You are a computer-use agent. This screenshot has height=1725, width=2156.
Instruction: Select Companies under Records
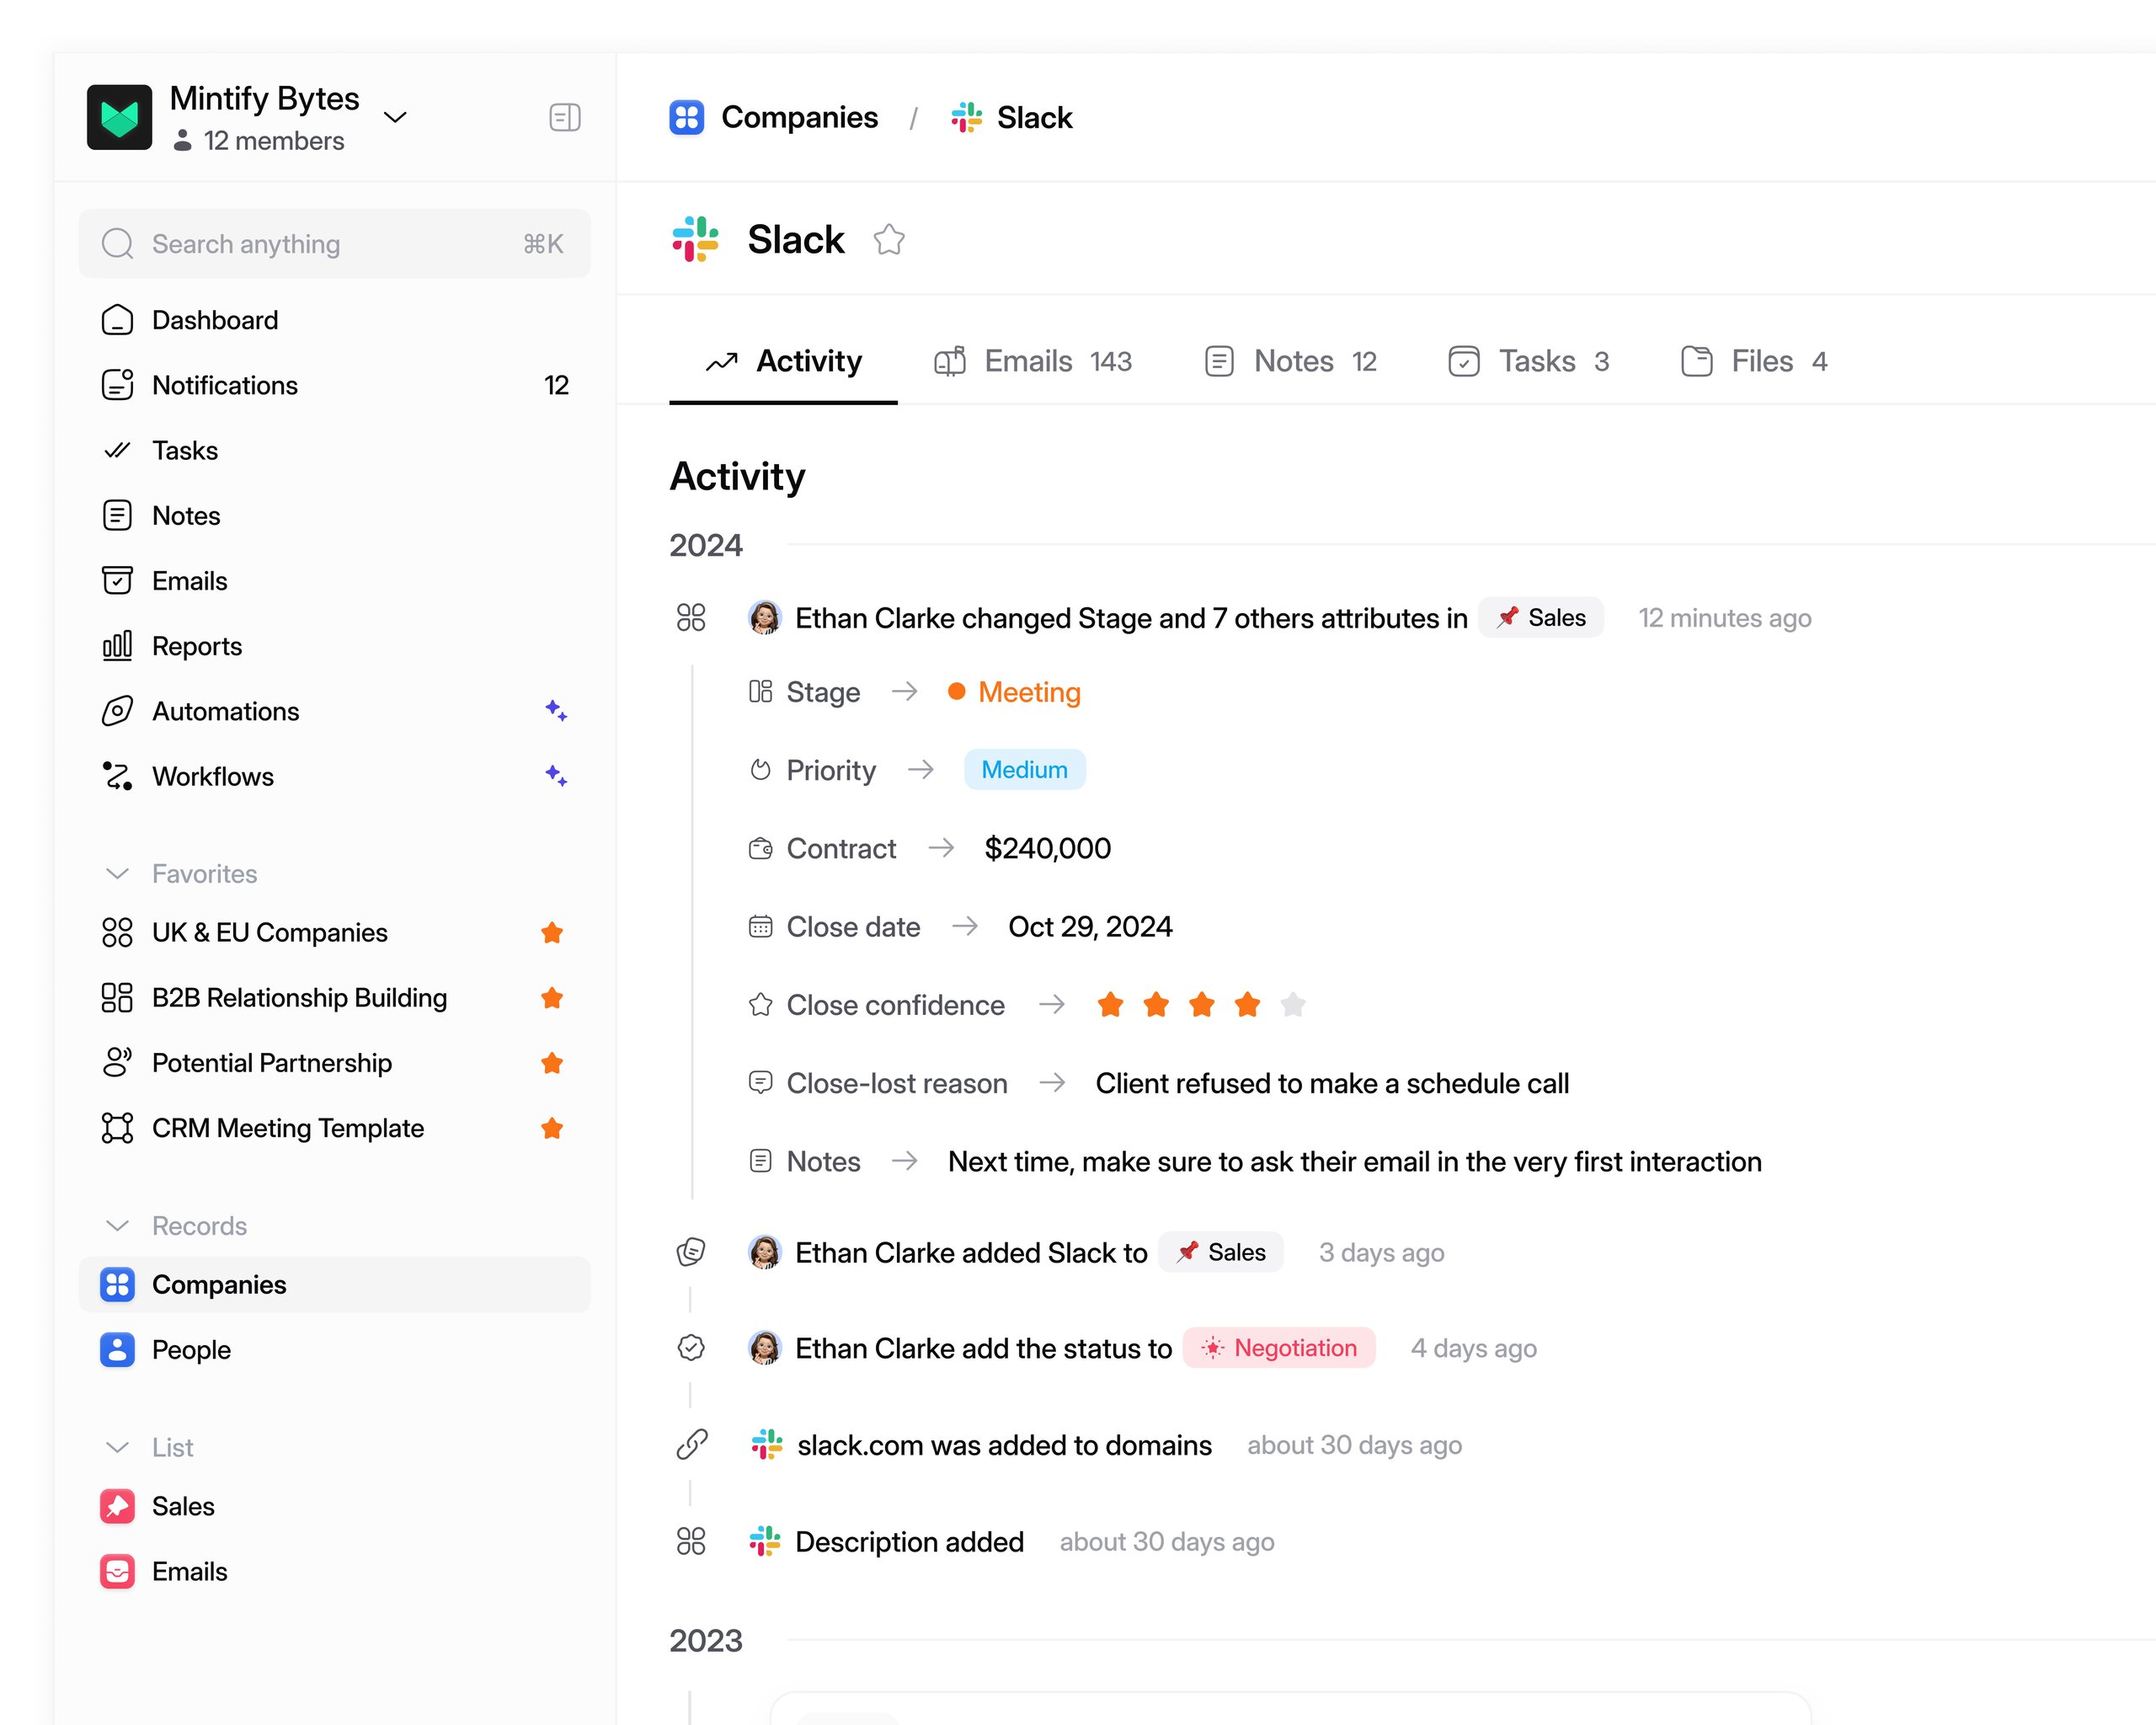coord(335,1285)
